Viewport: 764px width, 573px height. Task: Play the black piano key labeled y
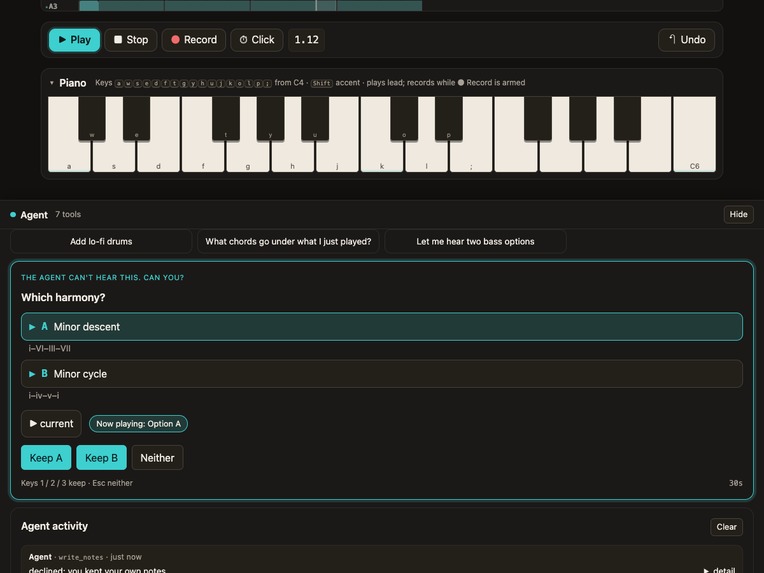tap(270, 118)
